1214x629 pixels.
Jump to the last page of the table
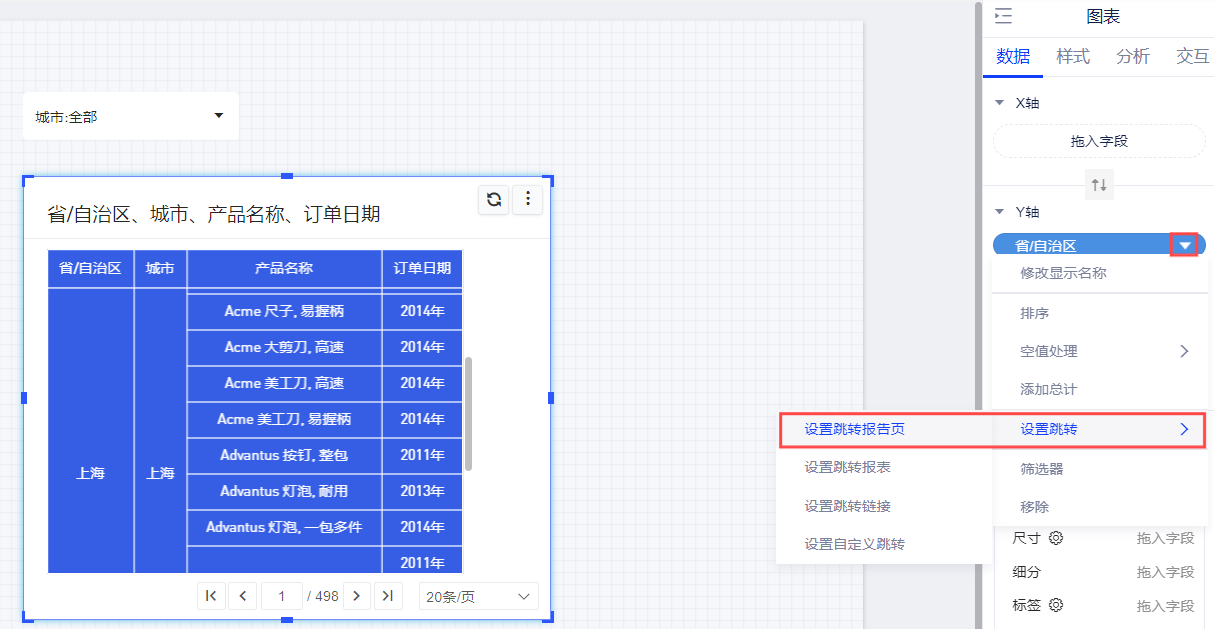tap(387, 596)
